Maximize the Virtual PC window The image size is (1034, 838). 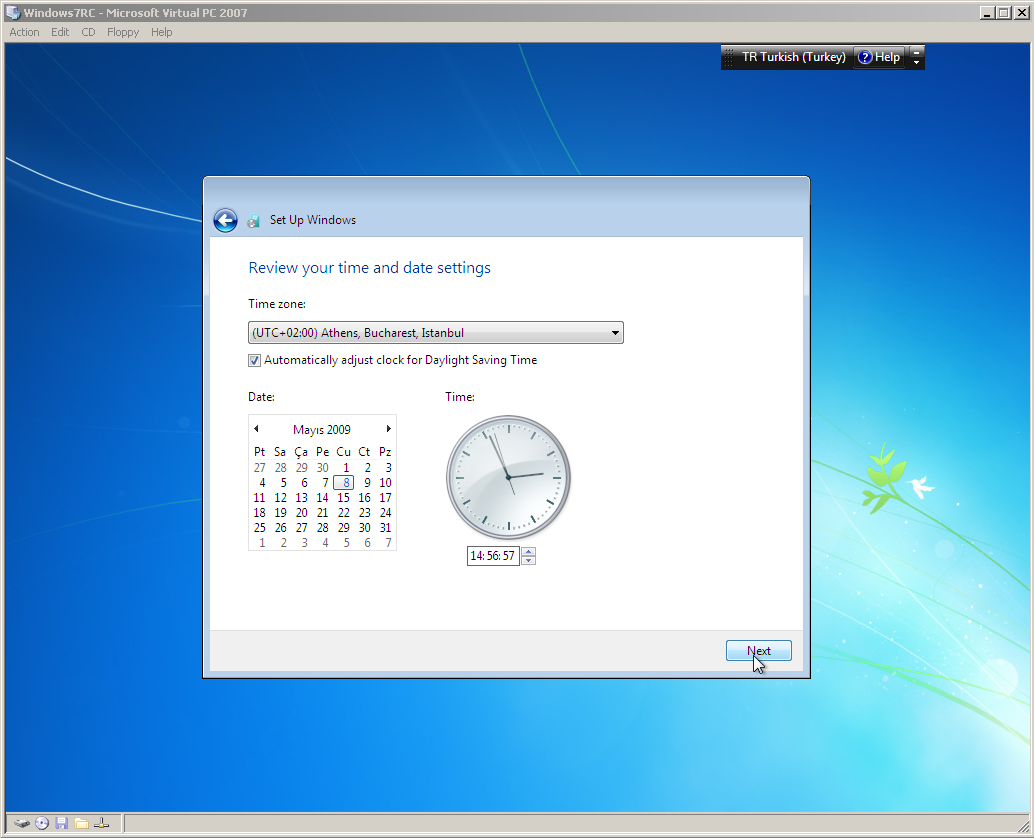(1003, 13)
